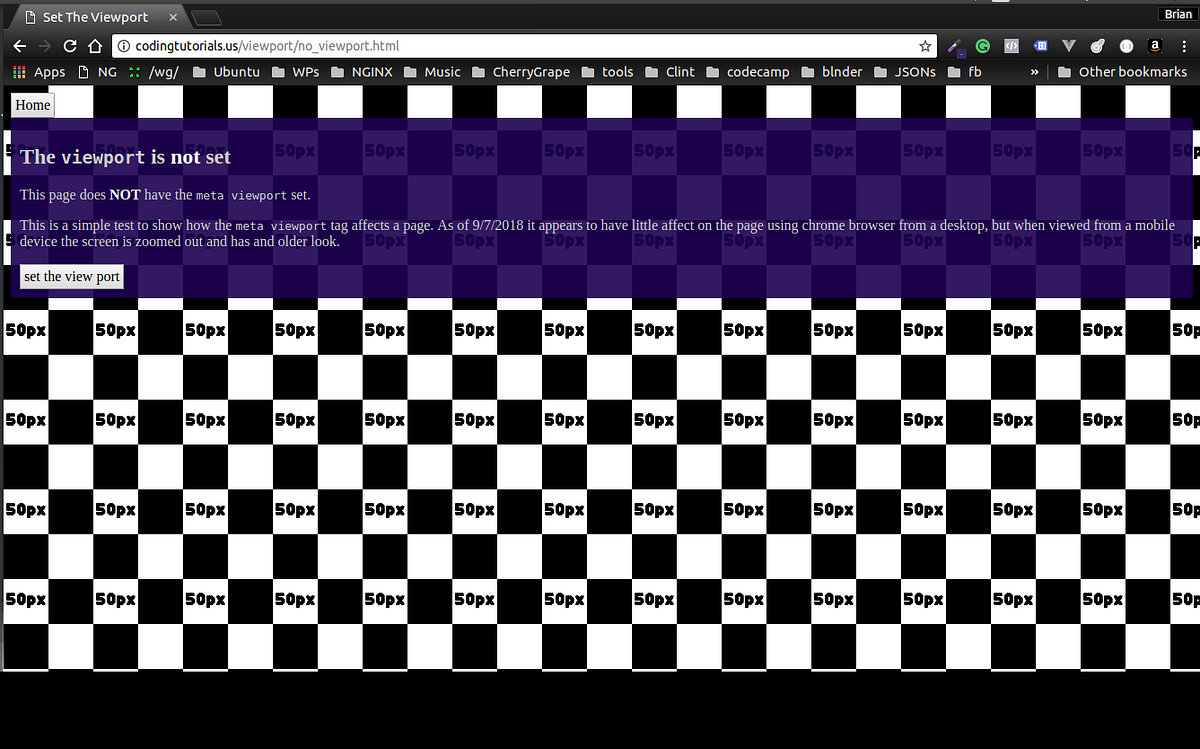Bookmark this page with the star icon

pyautogui.click(x=927, y=45)
